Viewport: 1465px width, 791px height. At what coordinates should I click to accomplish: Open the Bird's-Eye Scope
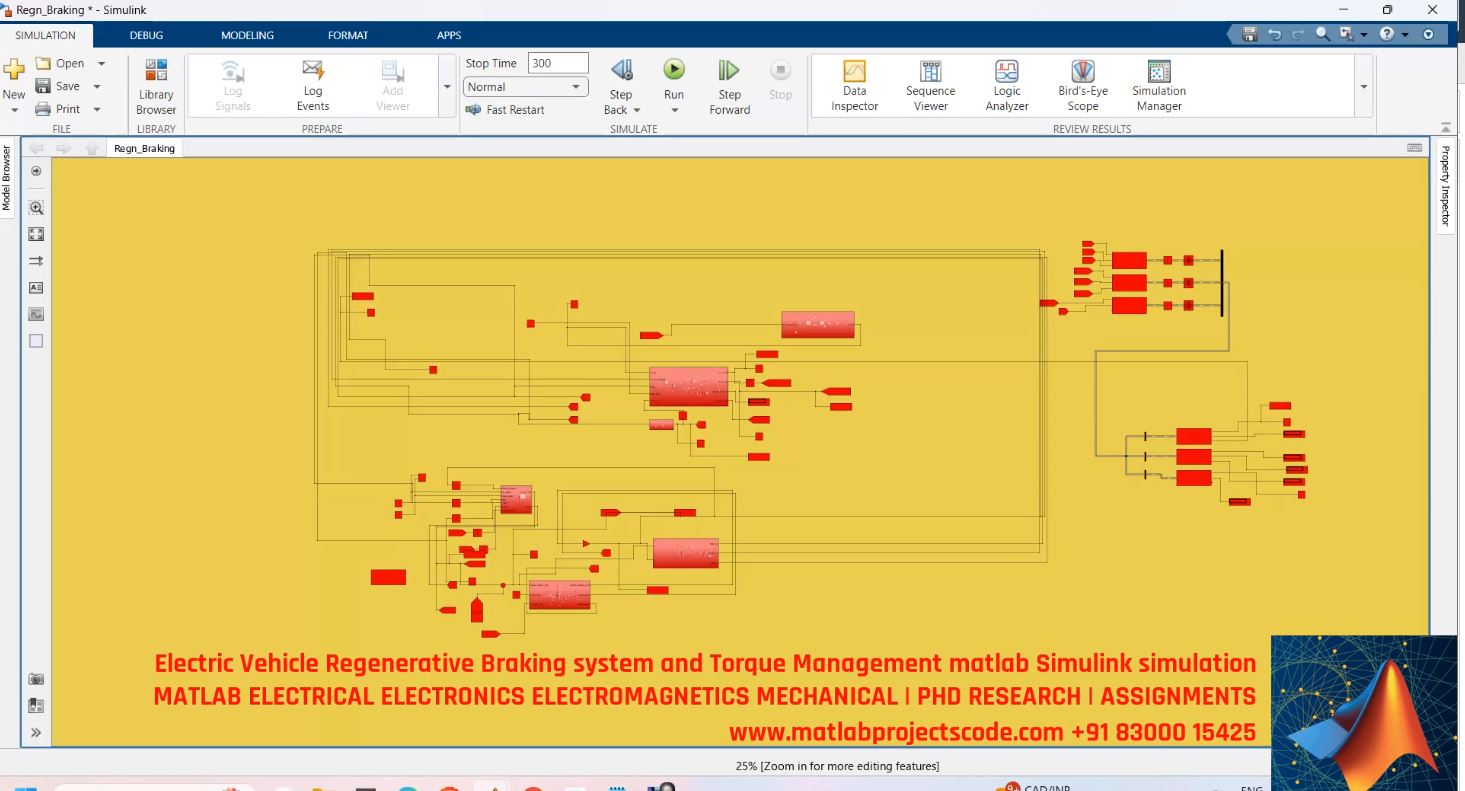click(x=1082, y=85)
